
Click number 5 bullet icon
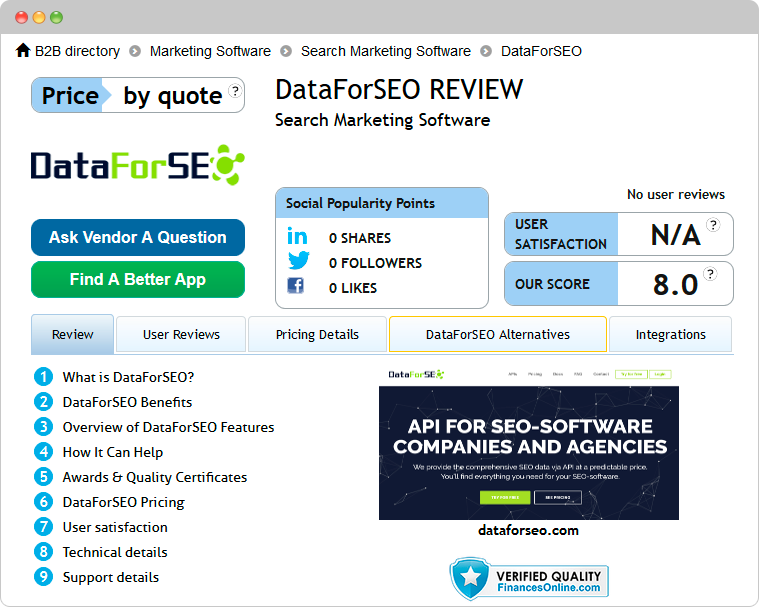click(x=44, y=477)
